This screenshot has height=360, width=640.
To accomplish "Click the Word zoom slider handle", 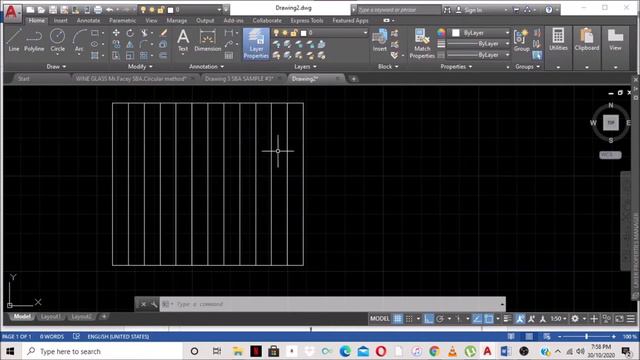I will pos(587,336).
